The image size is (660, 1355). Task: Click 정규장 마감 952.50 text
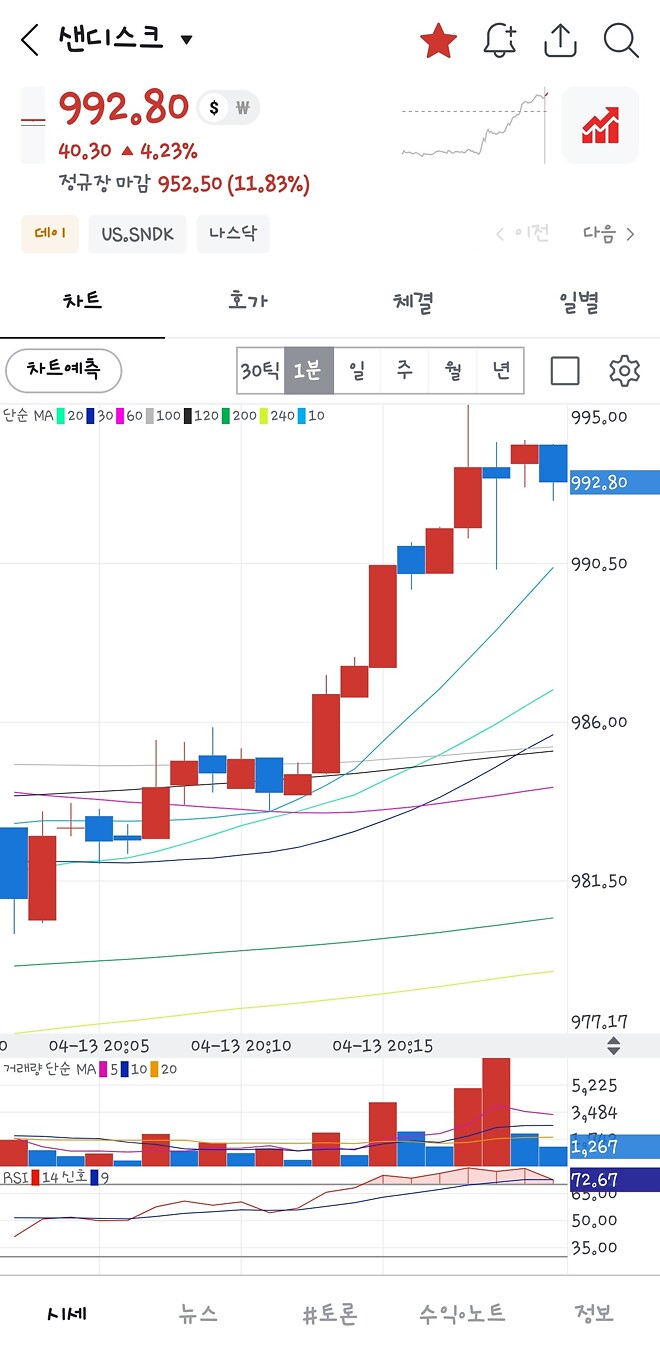click(184, 184)
